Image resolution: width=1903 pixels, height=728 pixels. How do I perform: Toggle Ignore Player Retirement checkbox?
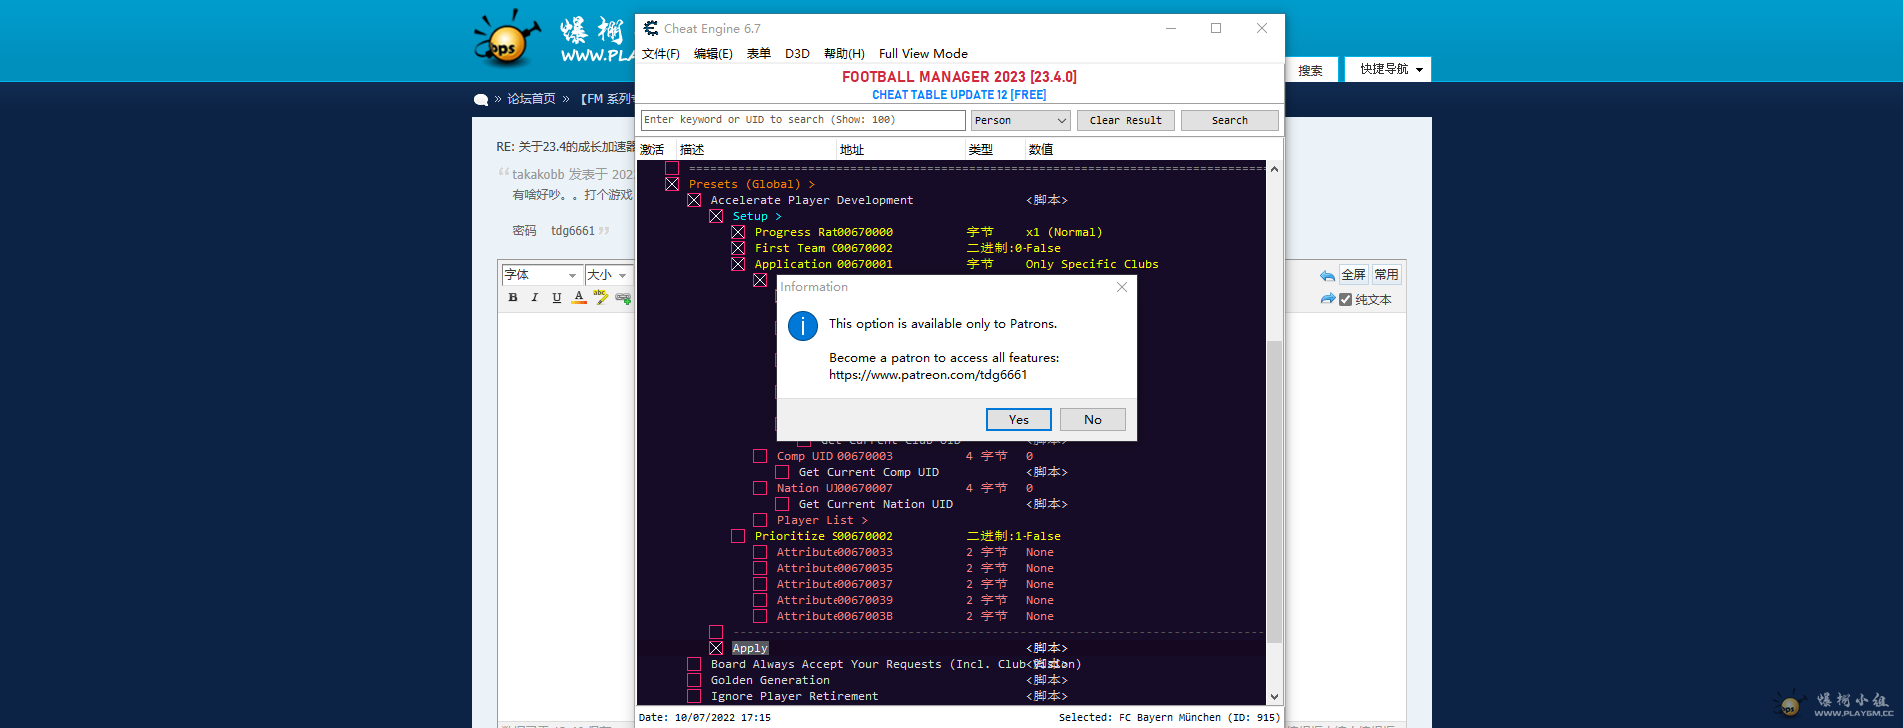tap(694, 696)
